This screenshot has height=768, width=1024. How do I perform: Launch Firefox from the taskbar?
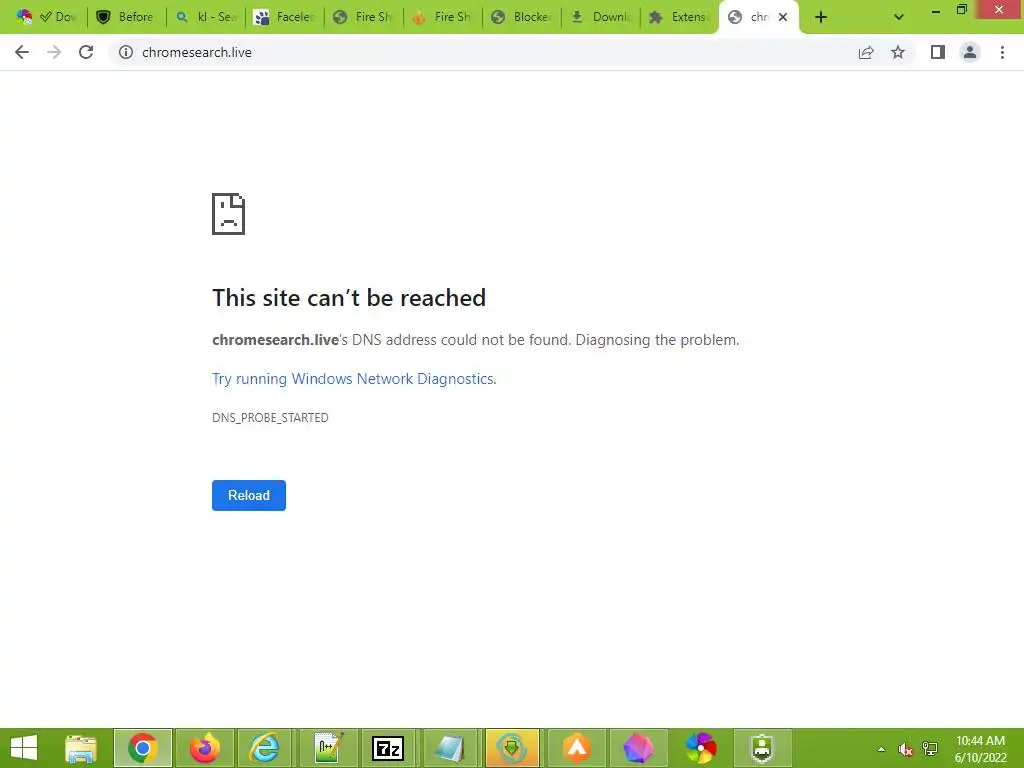[205, 748]
